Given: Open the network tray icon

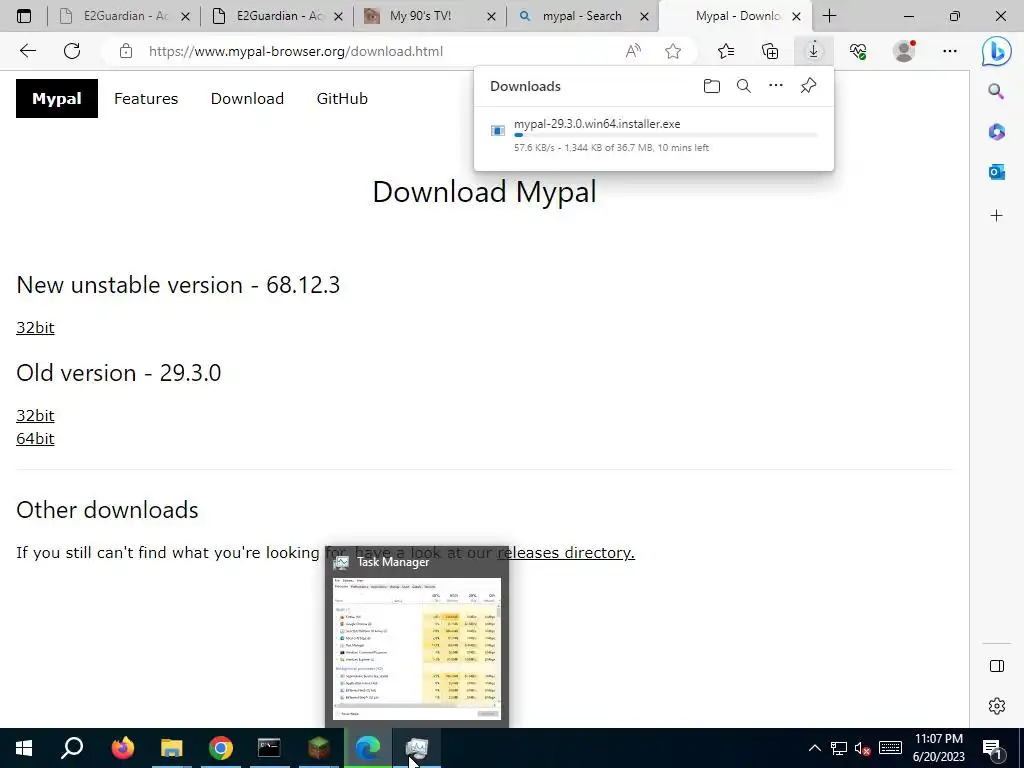Looking at the screenshot, I should pyautogui.click(x=839, y=748).
